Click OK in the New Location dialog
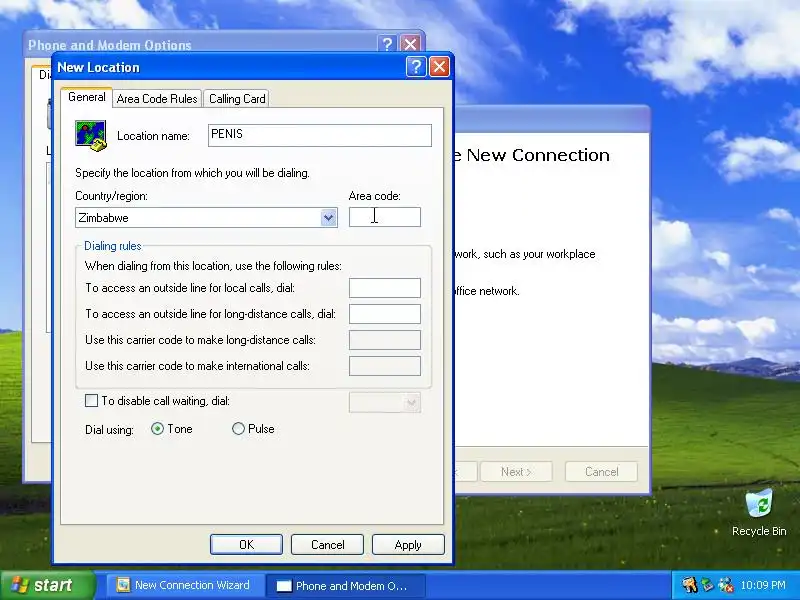The image size is (800, 600). click(x=246, y=544)
